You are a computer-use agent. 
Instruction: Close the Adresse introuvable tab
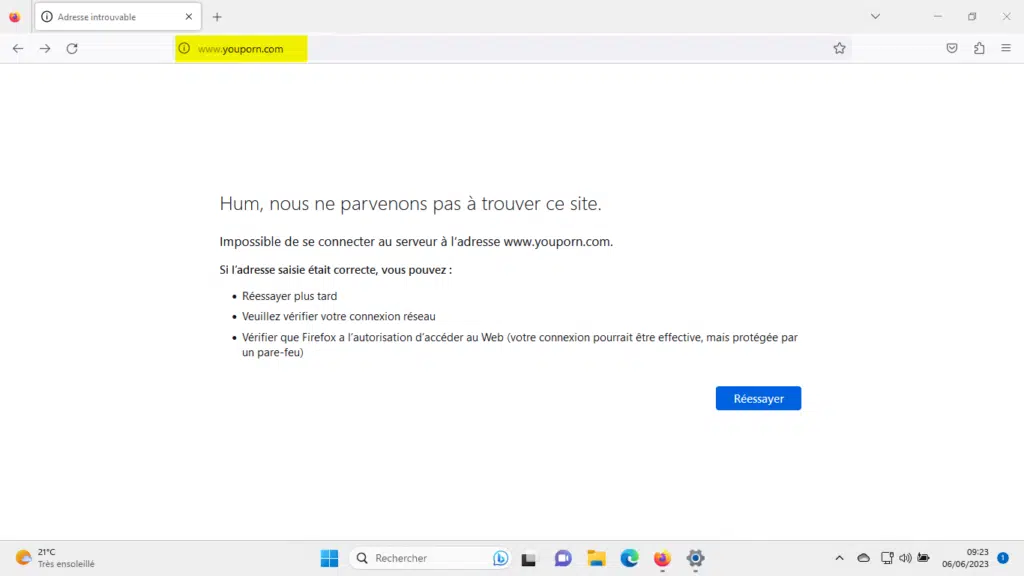189,17
